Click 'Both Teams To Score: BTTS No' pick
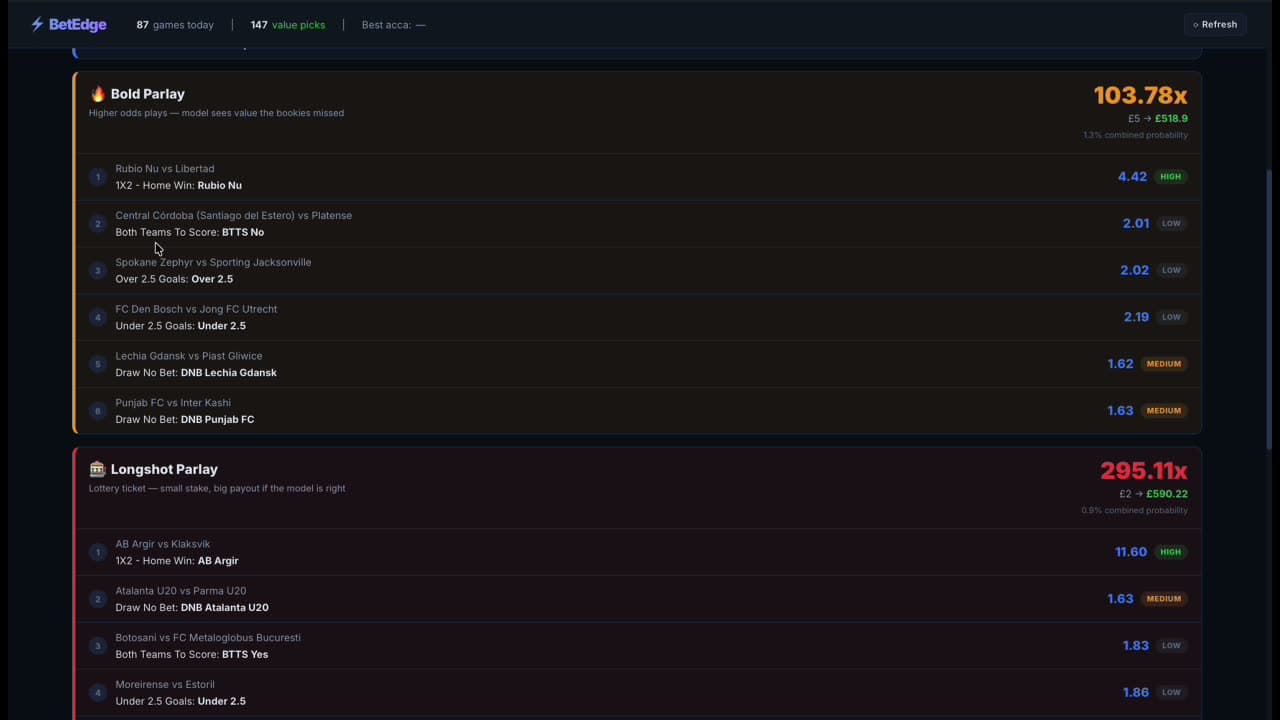 click(x=190, y=232)
